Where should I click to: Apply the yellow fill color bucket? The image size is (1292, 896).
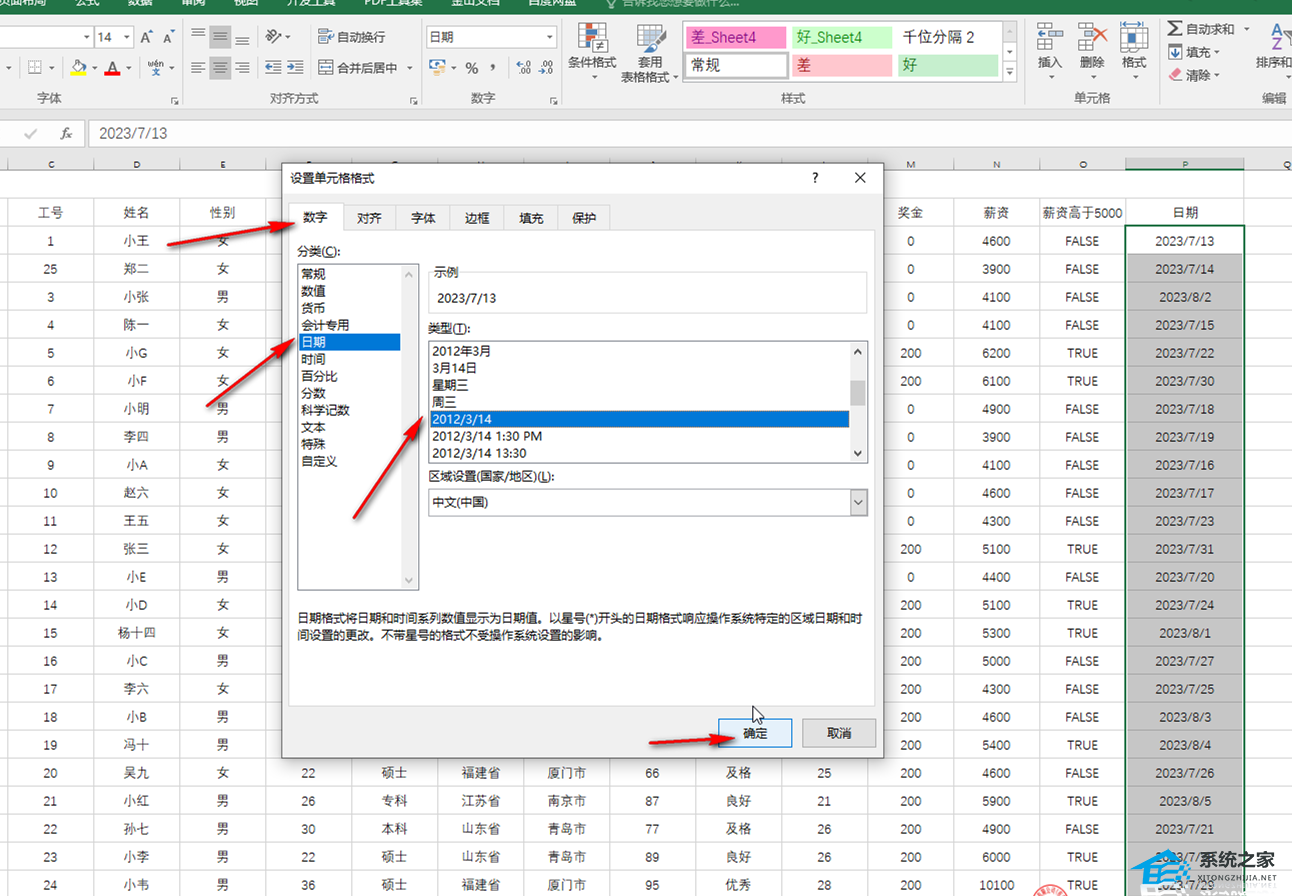pyautogui.click(x=78, y=68)
